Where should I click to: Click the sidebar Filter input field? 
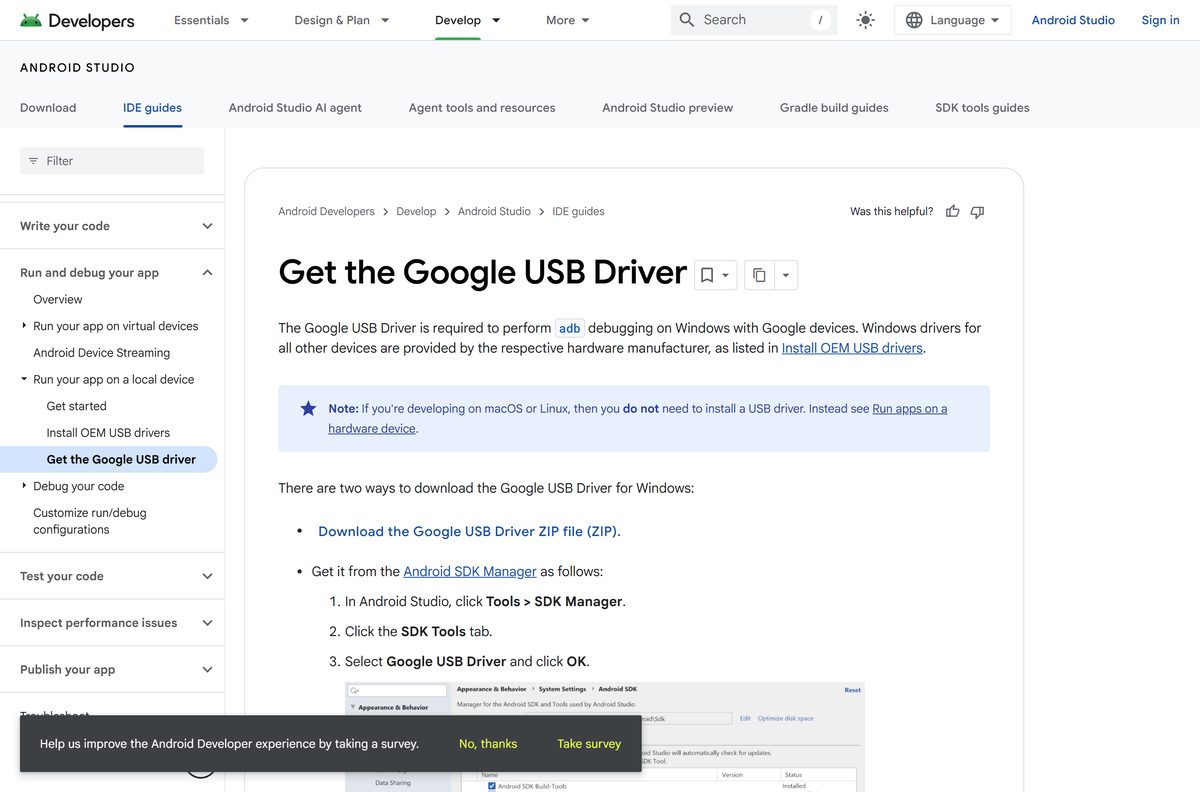coord(112,161)
